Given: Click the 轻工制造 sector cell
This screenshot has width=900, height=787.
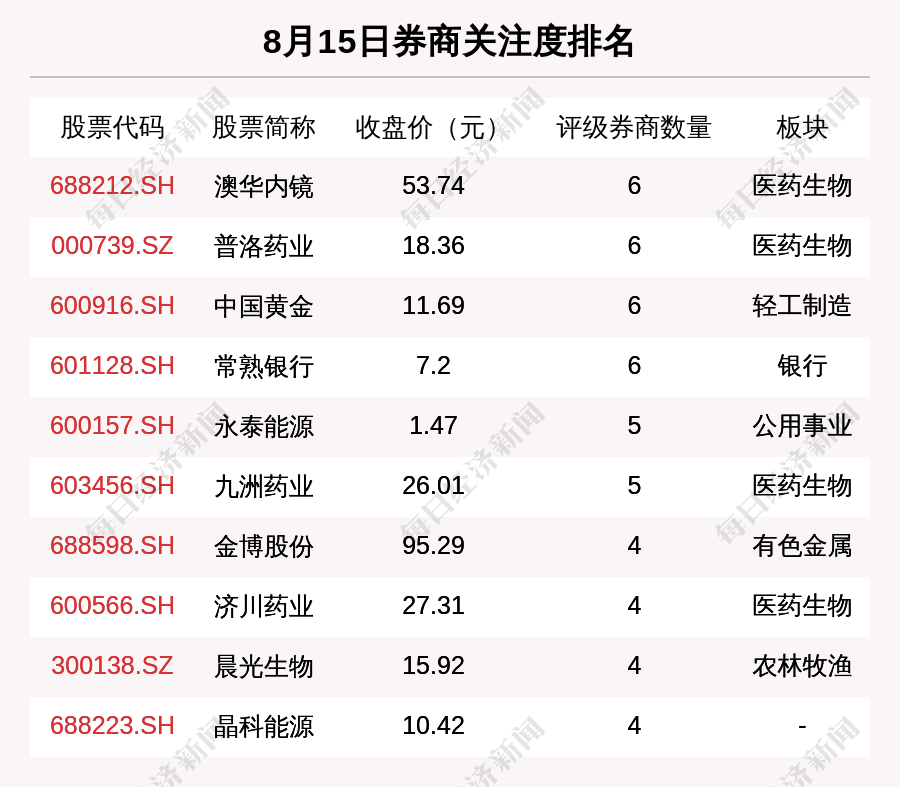Looking at the screenshot, I should [802, 306].
